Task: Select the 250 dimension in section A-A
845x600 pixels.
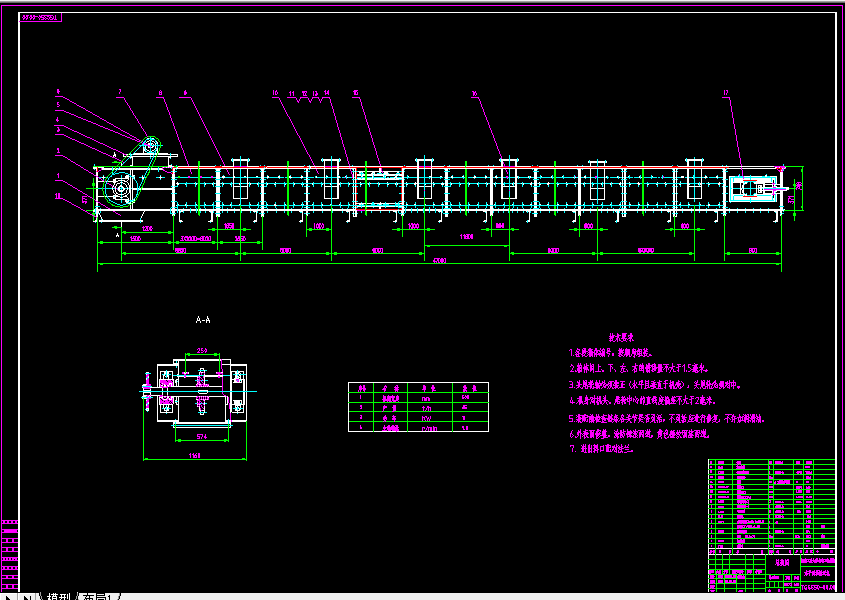Action: click(202, 350)
